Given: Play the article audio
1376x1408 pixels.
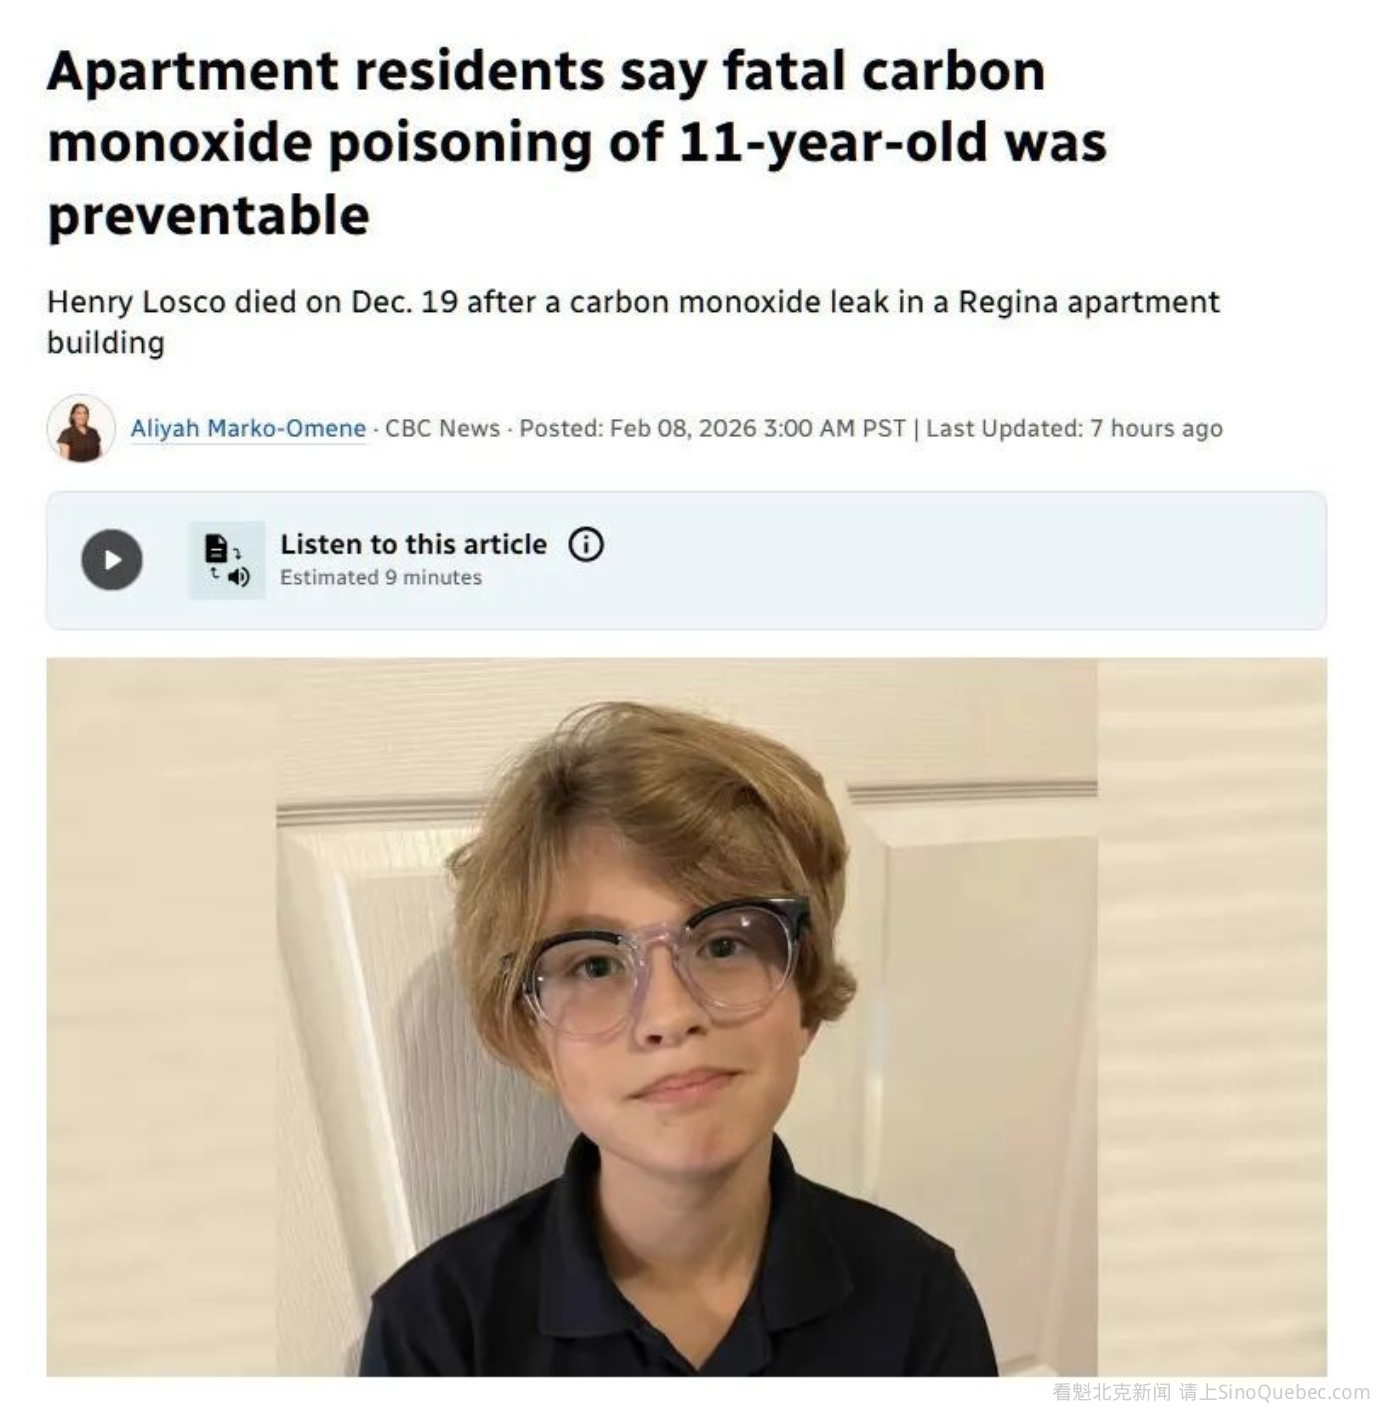Looking at the screenshot, I should click(x=111, y=559).
